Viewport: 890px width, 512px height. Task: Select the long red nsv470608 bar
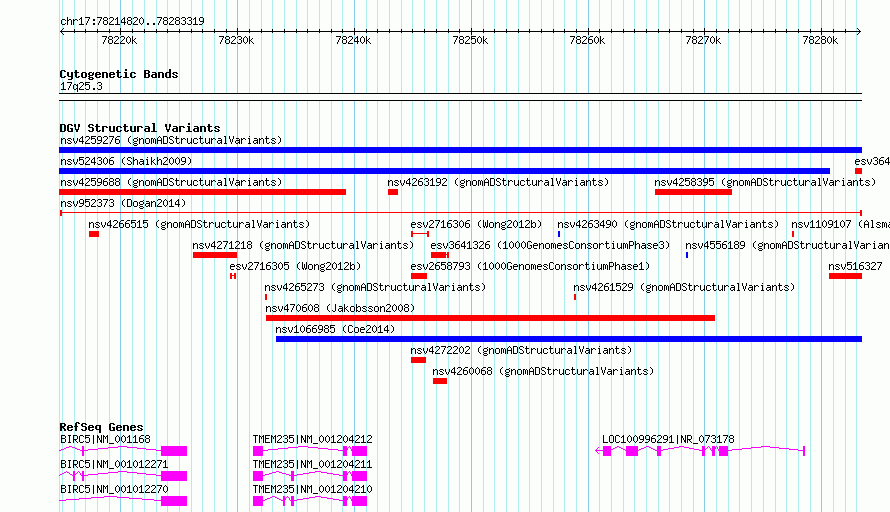490,318
